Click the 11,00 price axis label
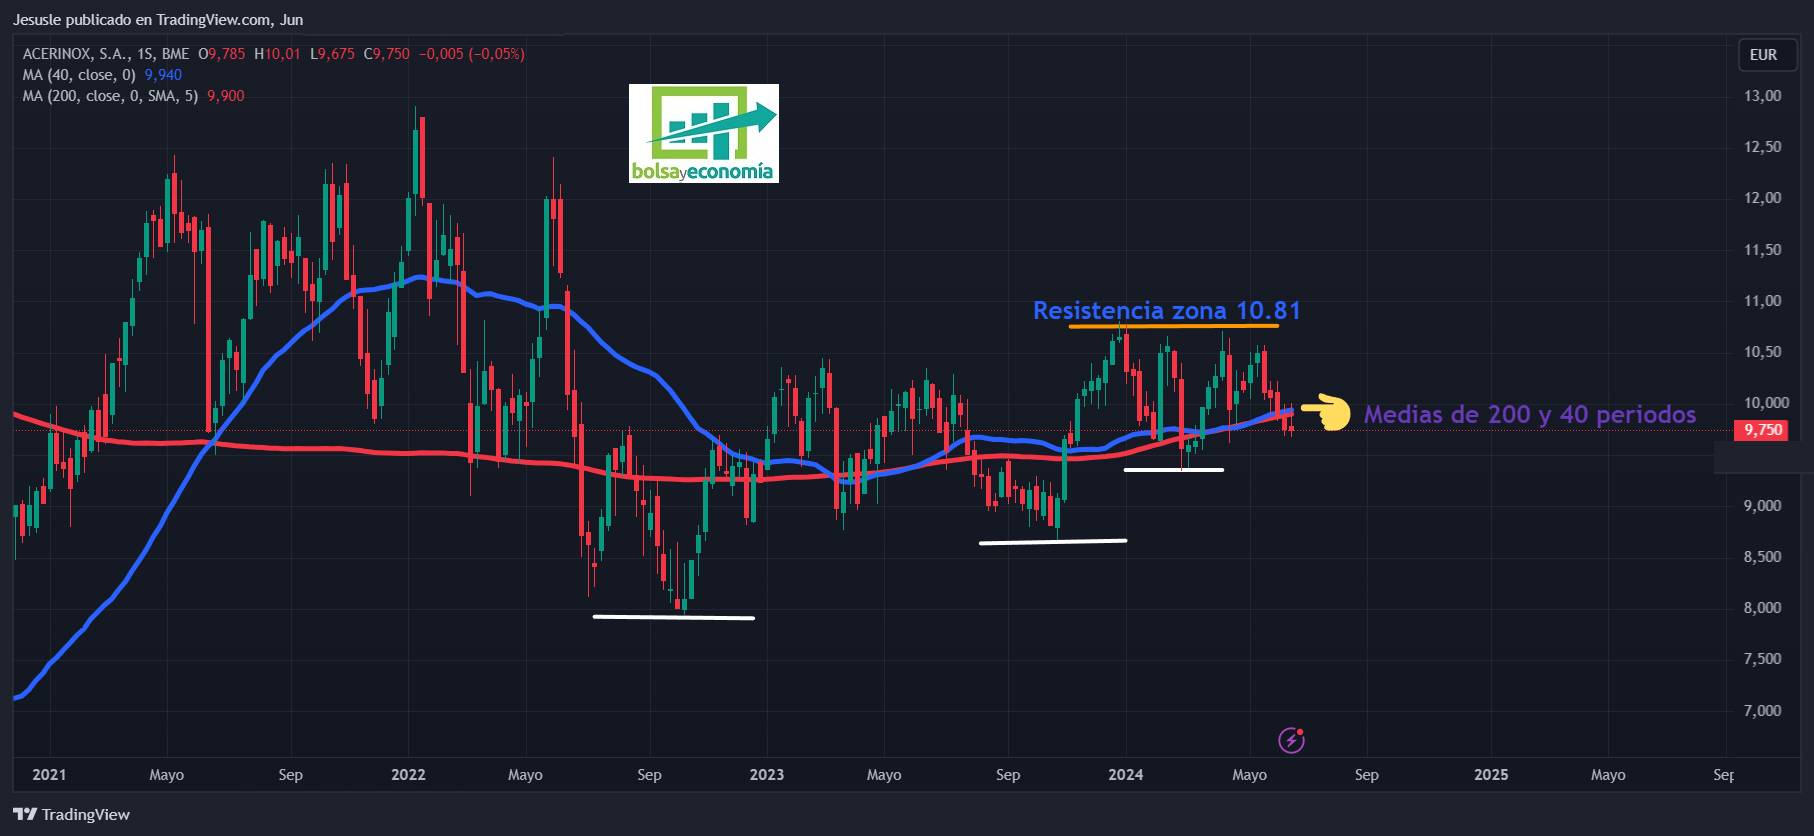1814x836 pixels. coord(1762,301)
